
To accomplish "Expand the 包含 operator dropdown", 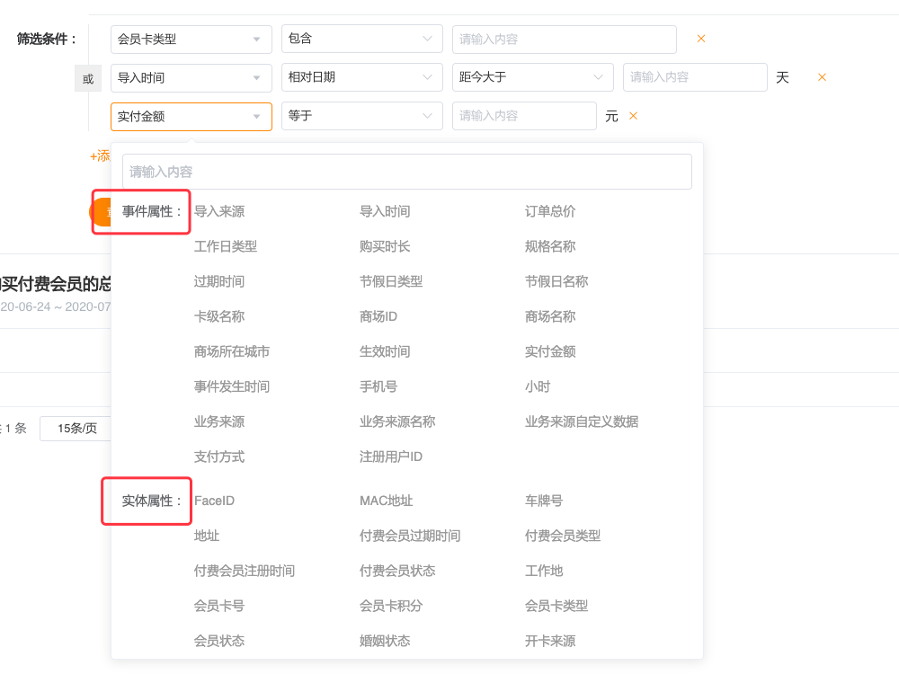I will tap(361, 39).
